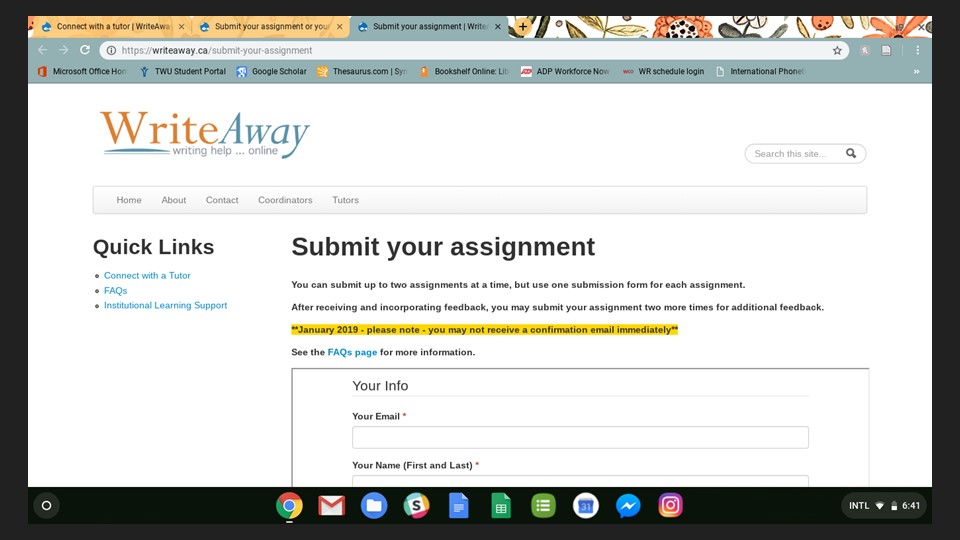Reload the current page
Image resolution: width=960 pixels, height=540 pixels.
point(85,50)
